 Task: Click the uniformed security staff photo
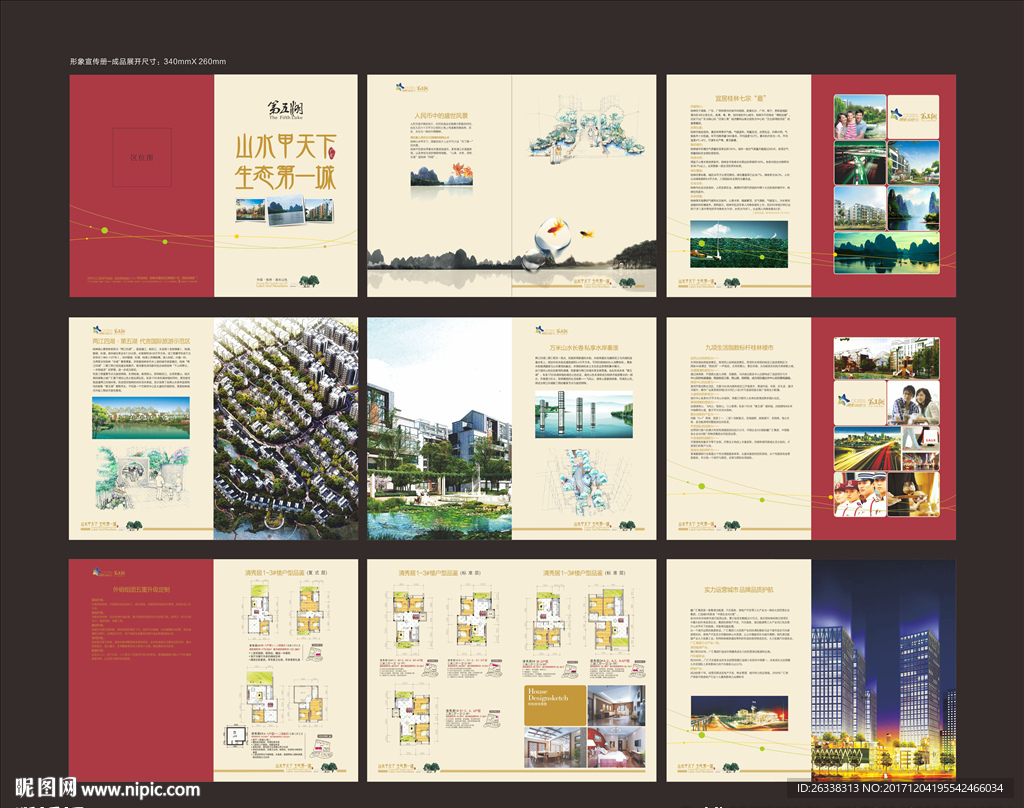click(x=860, y=494)
